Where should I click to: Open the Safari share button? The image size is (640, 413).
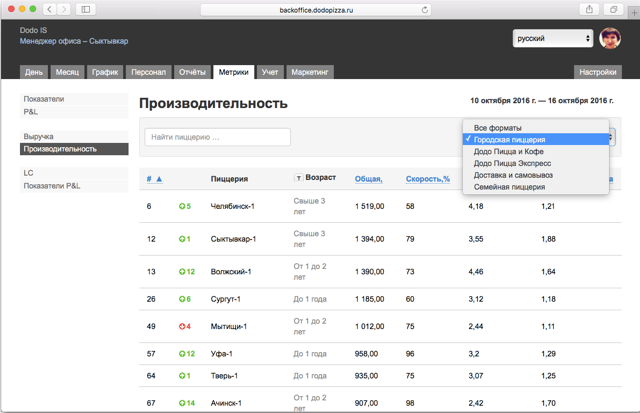pos(589,9)
